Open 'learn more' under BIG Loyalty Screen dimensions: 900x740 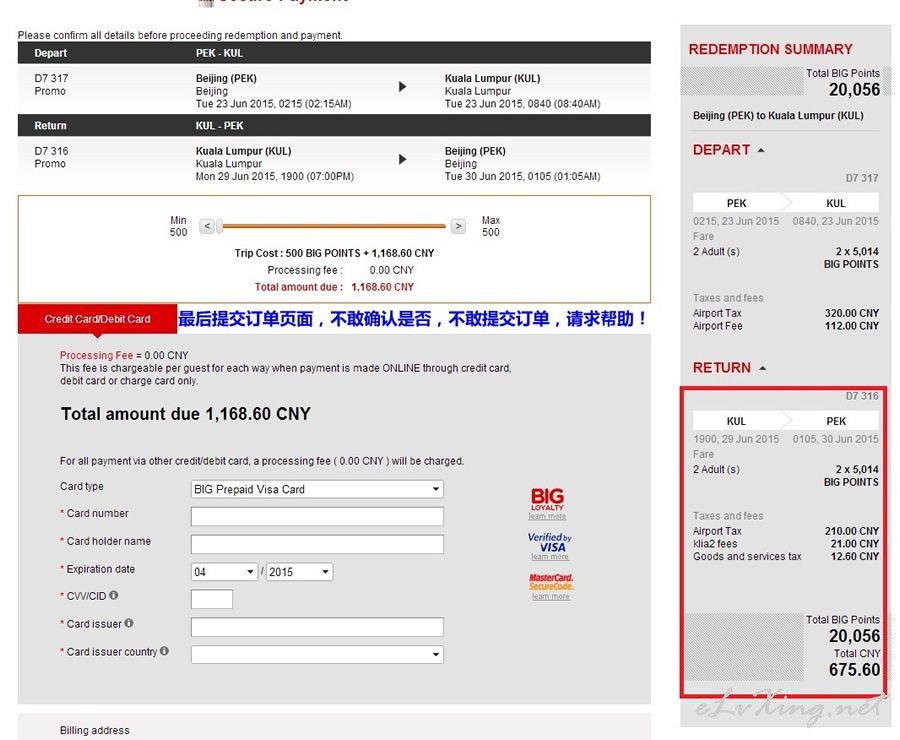[547, 516]
